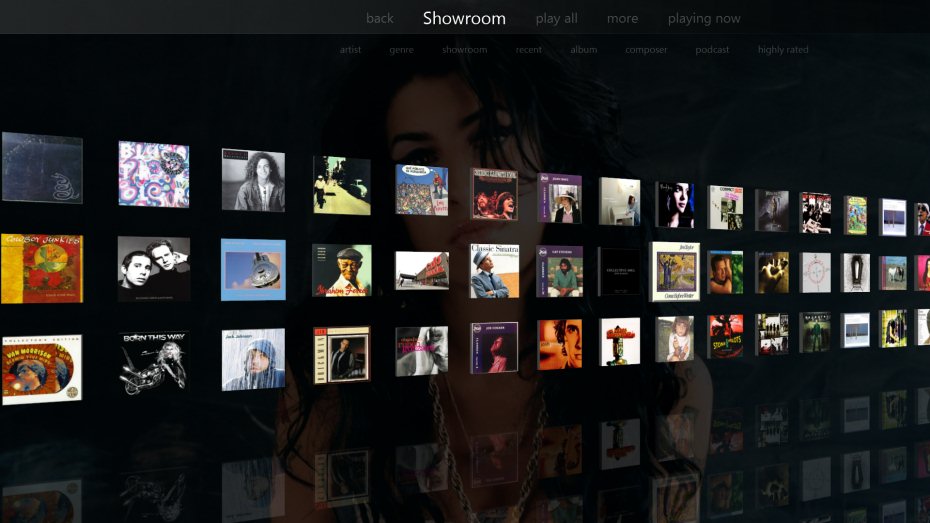Open the curly-haired man black-and-white album
The height and width of the screenshot is (523, 930).
tap(253, 180)
